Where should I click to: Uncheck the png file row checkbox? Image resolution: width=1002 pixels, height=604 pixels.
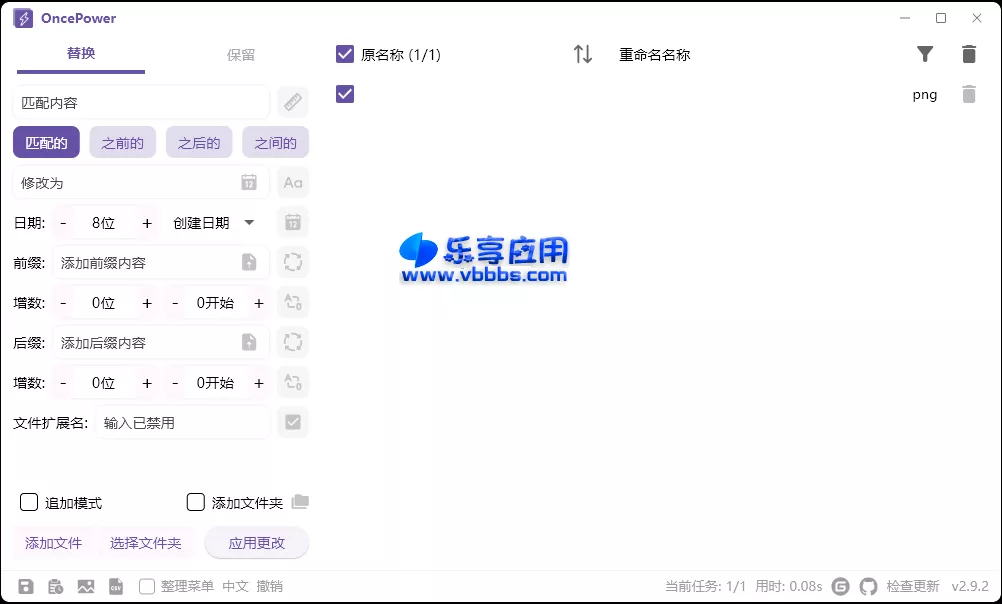(x=345, y=94)
